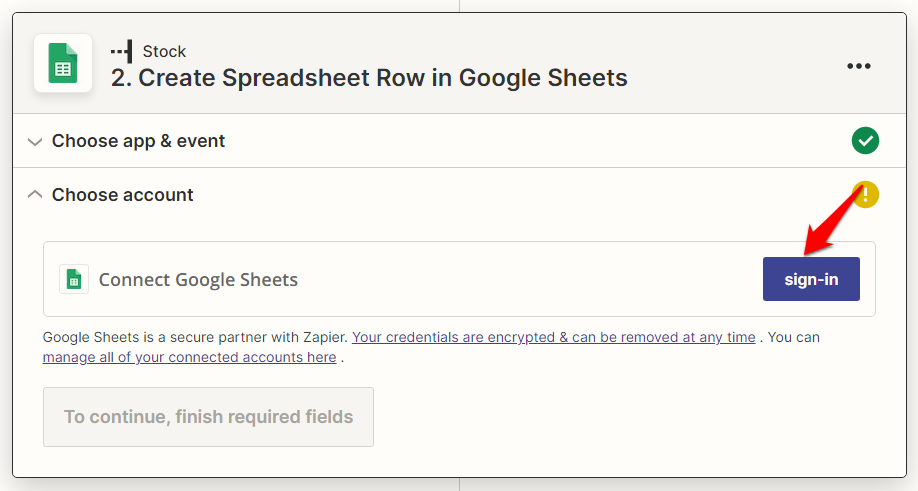Click the action step icon beside Stock

(122, 51)
